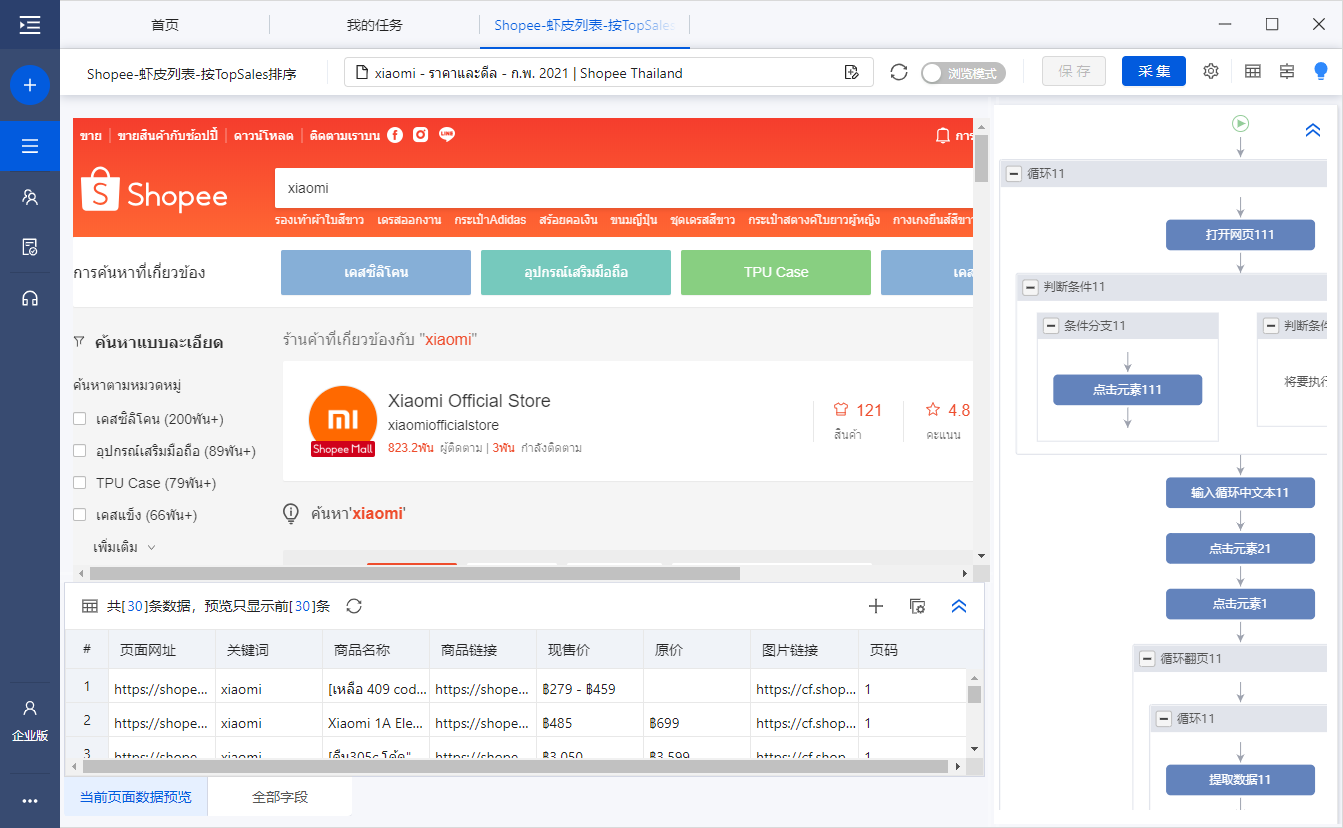
Task: Open Shopee Facebook icon link
Action: (x=395, y=135)
